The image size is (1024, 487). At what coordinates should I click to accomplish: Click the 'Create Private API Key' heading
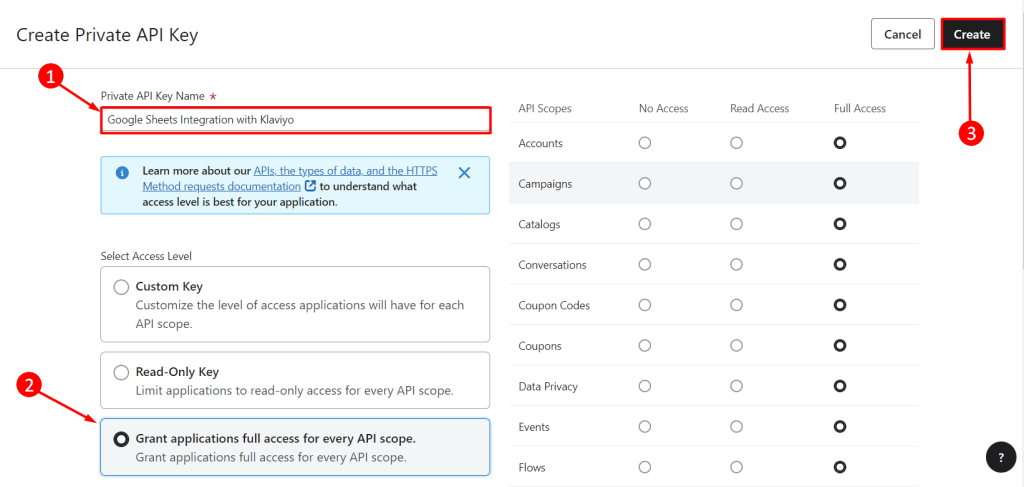tap(107, 35)
